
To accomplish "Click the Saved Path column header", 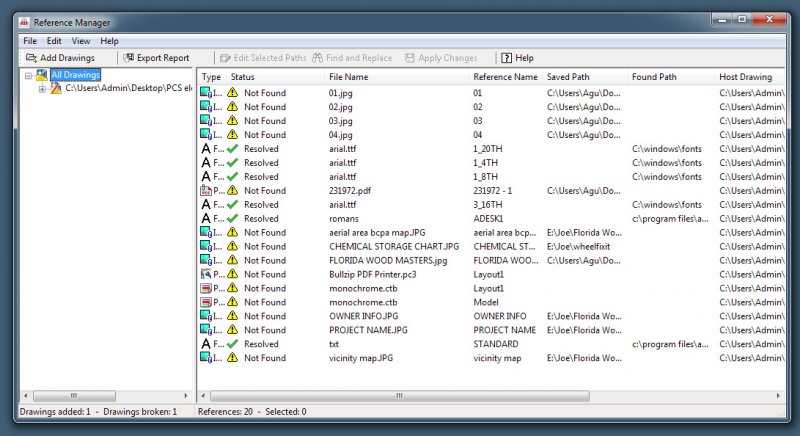I will (568, 77).
